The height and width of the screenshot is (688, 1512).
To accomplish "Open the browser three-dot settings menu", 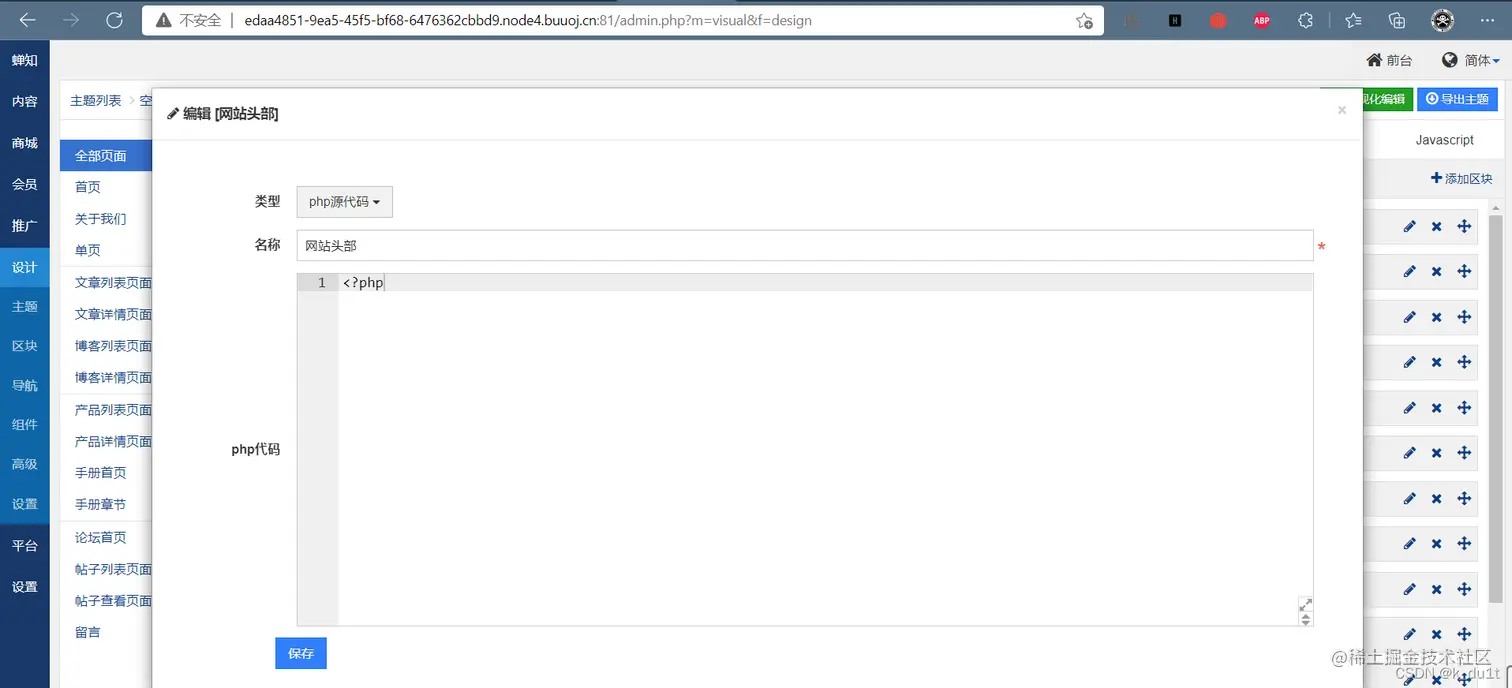I will (1486, 20).
